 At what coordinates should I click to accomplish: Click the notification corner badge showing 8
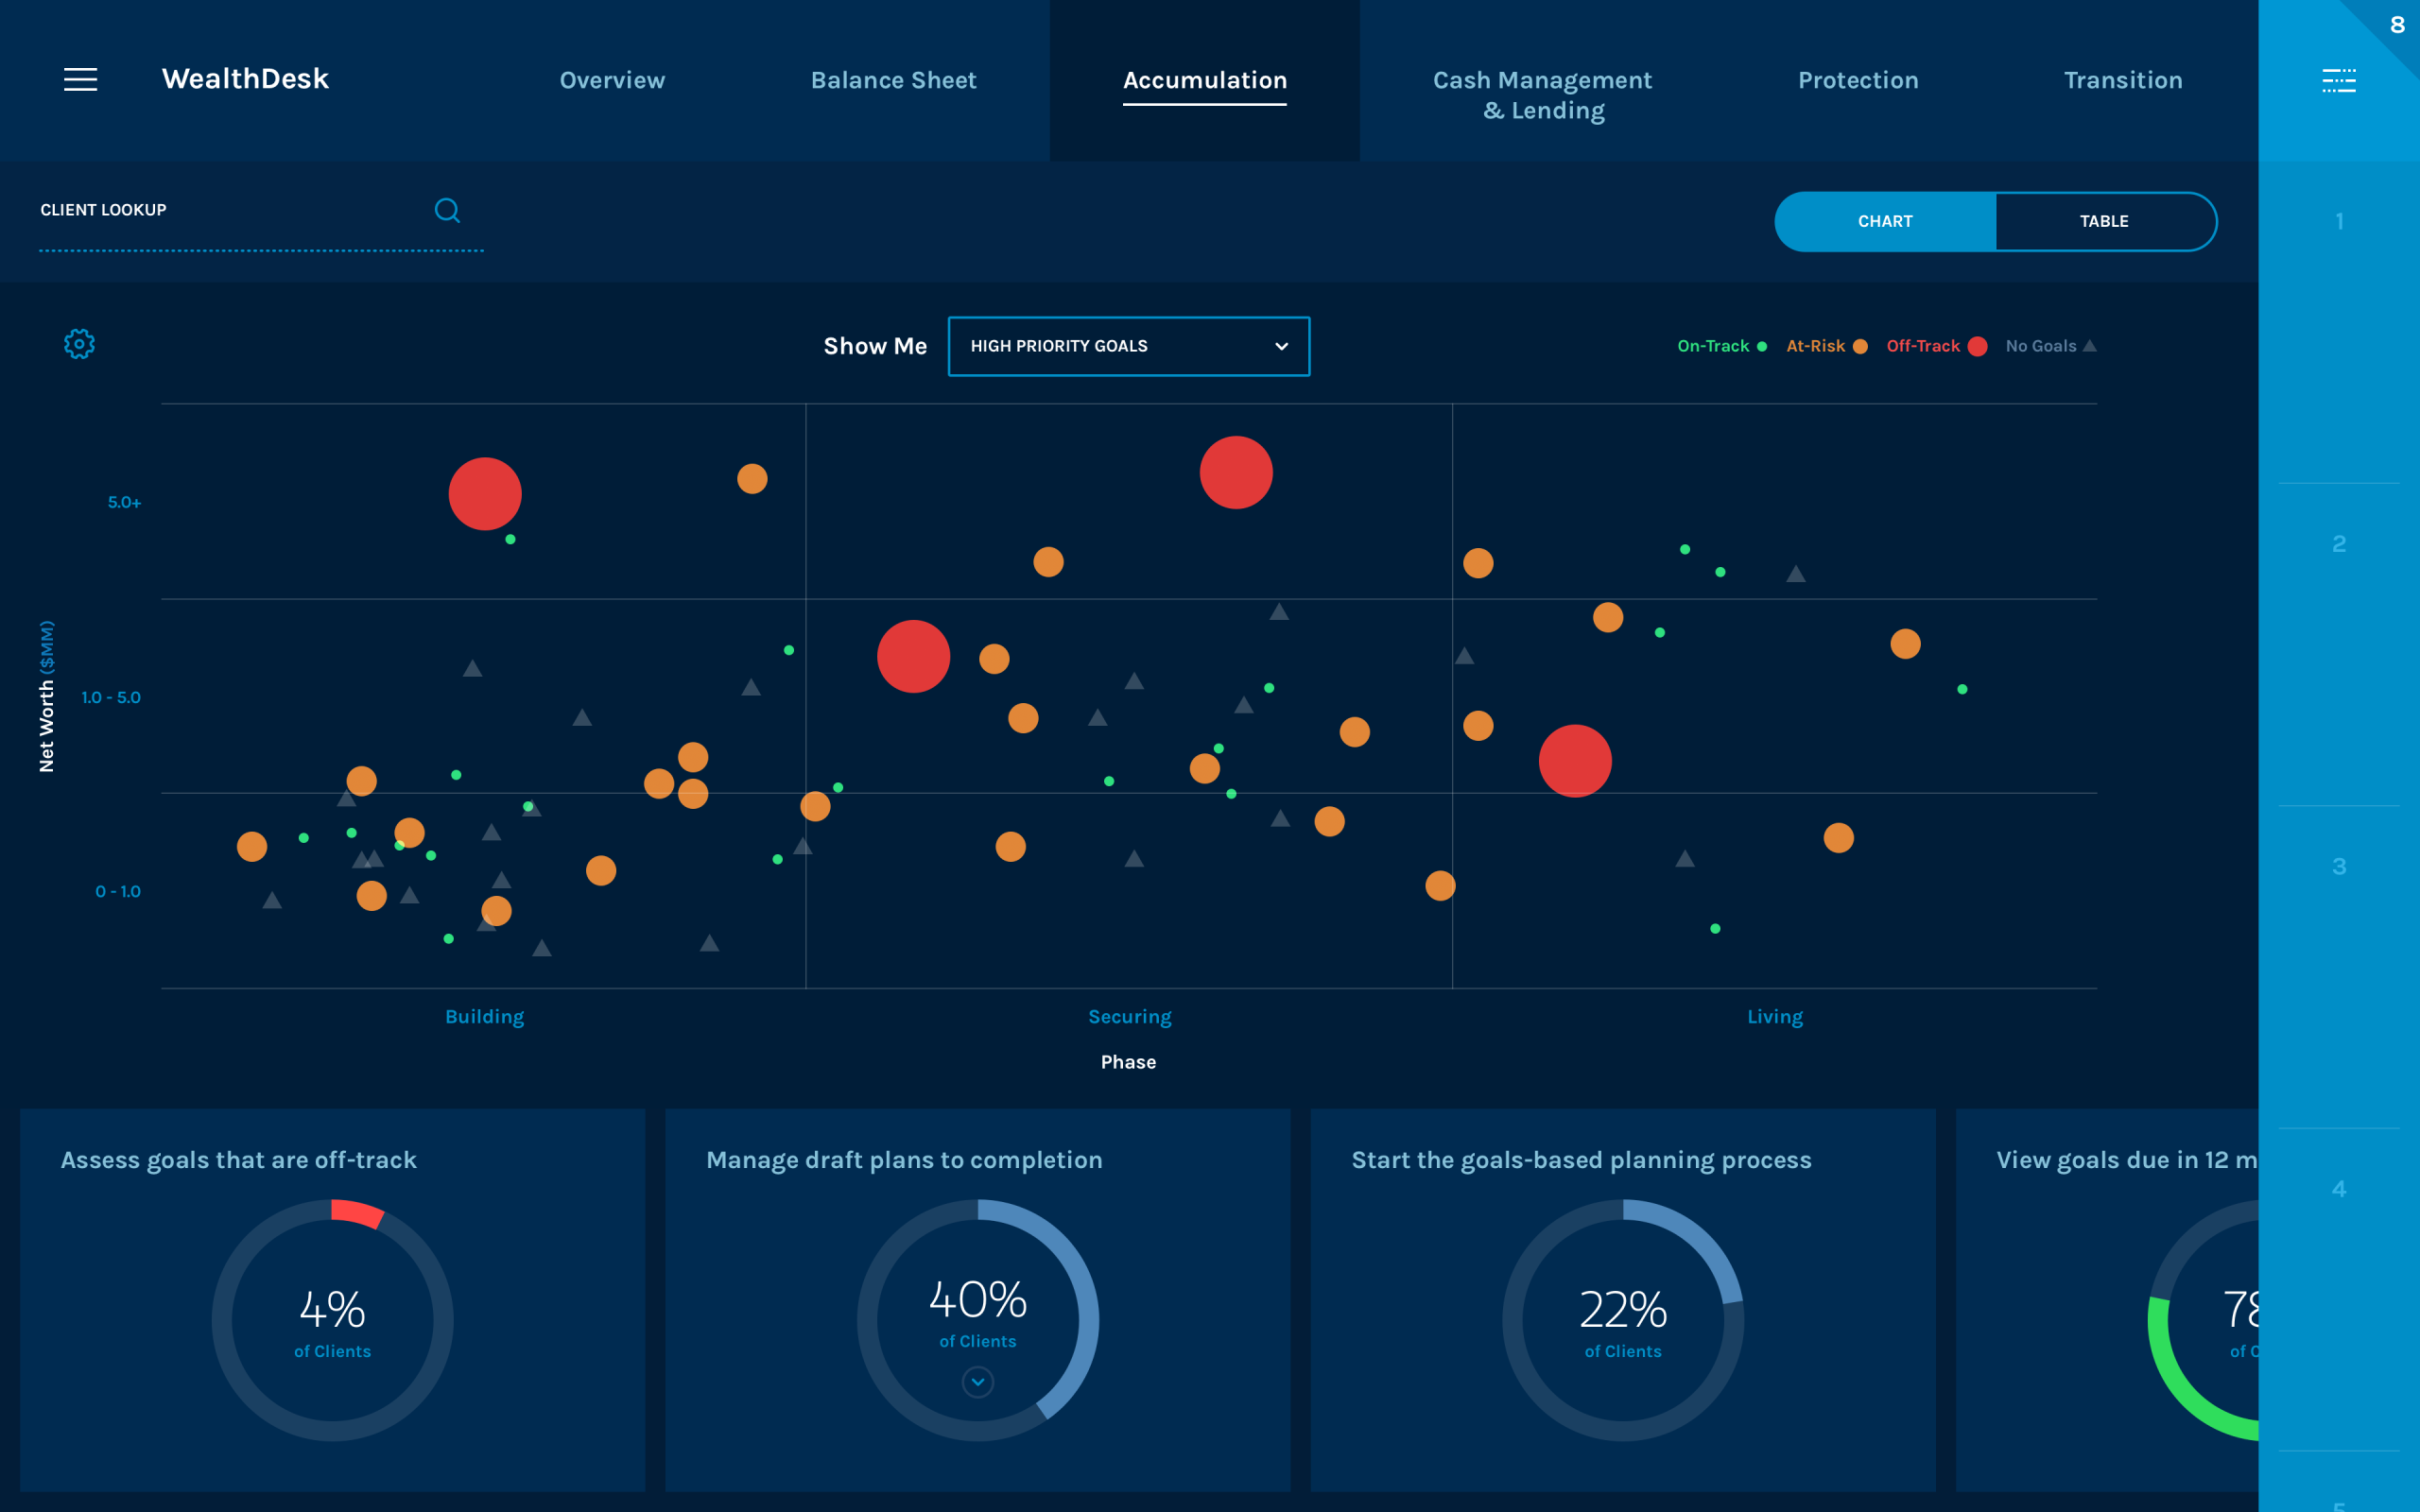tap(2397, 25)
